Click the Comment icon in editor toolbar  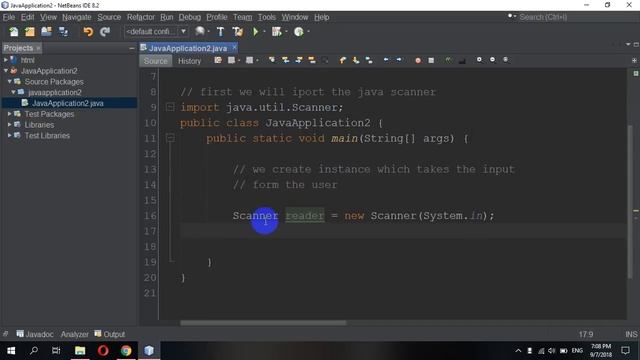point(449,60)
